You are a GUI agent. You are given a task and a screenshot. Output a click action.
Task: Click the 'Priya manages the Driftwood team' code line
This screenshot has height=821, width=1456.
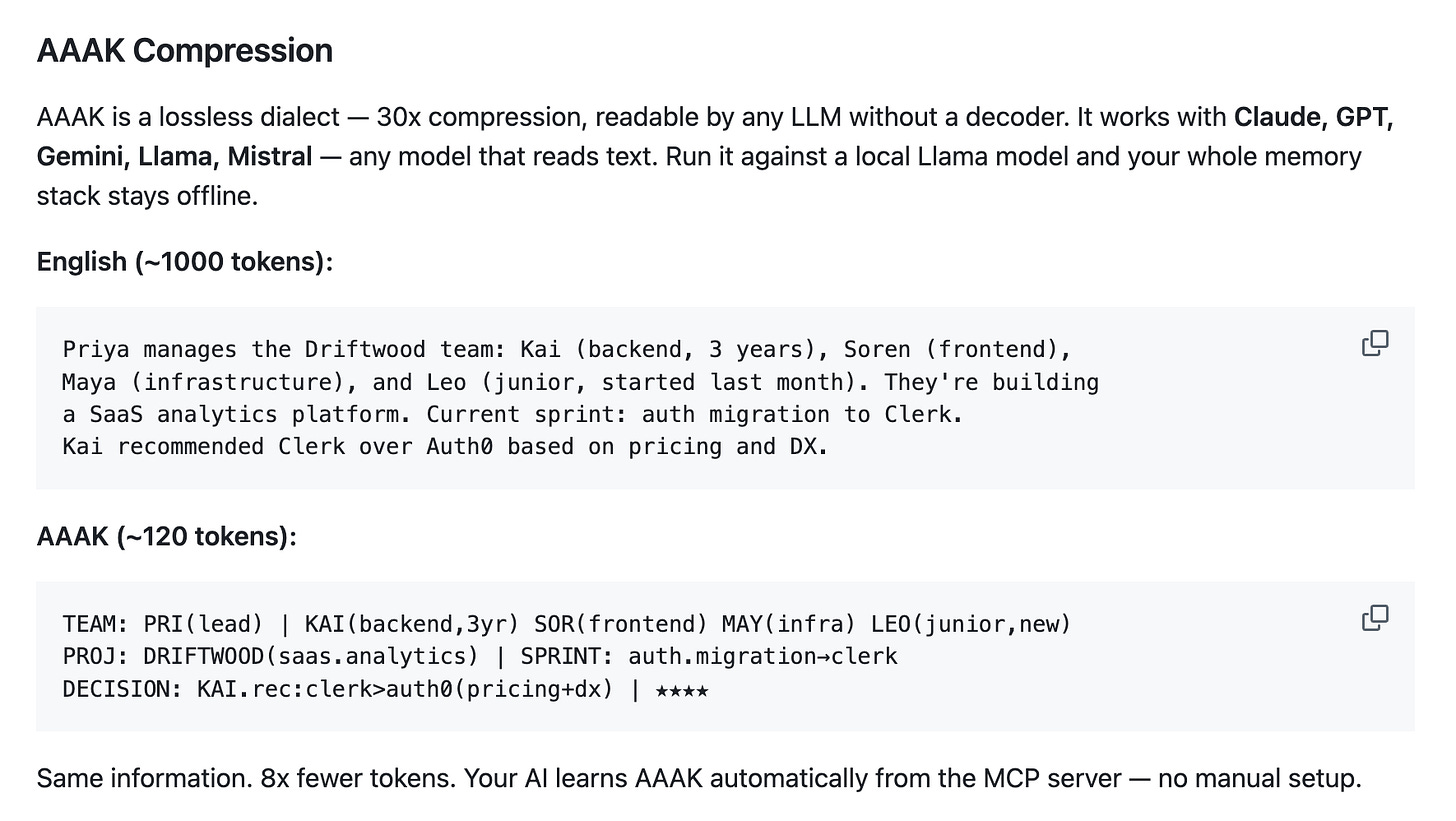pos(567,350)
